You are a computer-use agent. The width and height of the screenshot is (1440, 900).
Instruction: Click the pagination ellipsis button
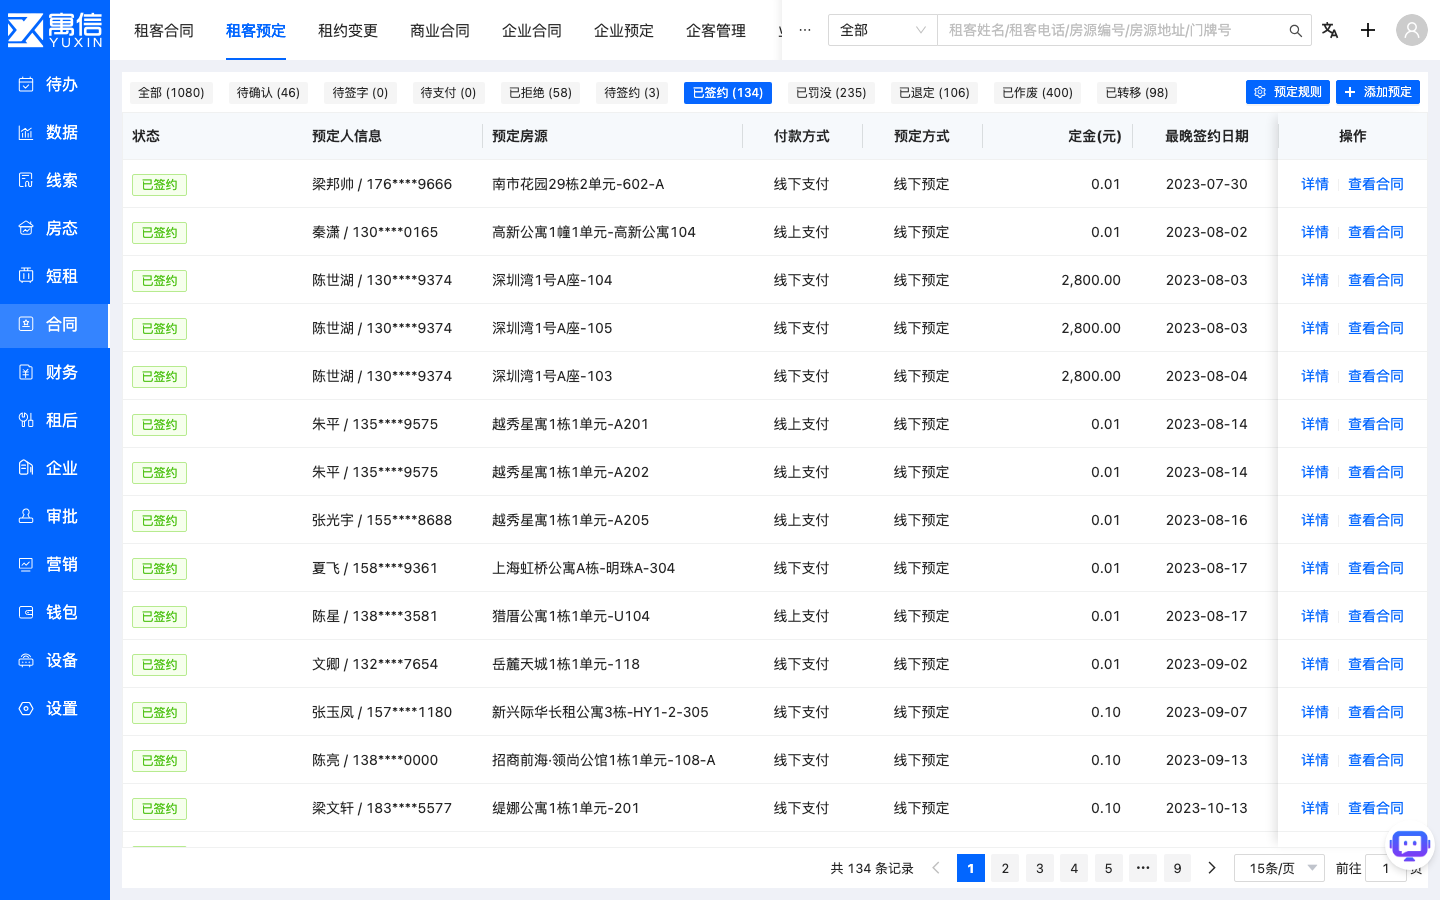[x=1143, y=868]
